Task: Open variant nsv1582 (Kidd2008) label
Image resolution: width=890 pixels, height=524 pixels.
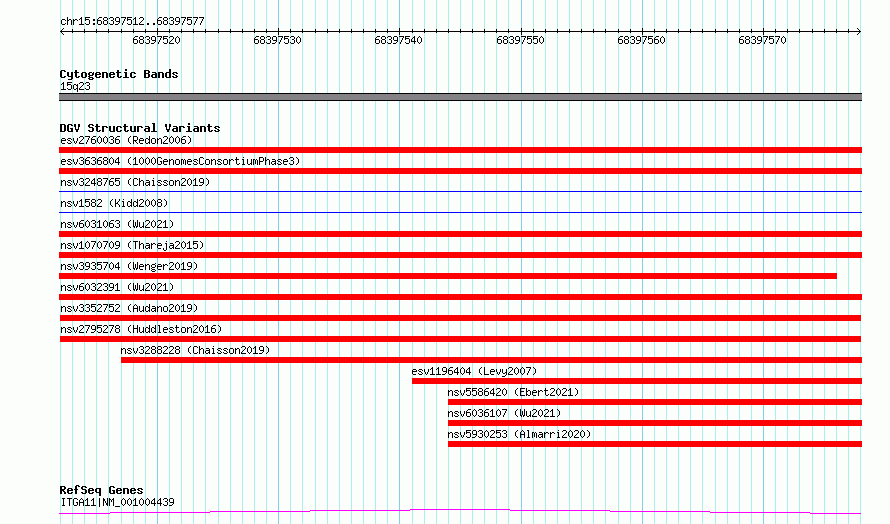Action: coord(114,203)
